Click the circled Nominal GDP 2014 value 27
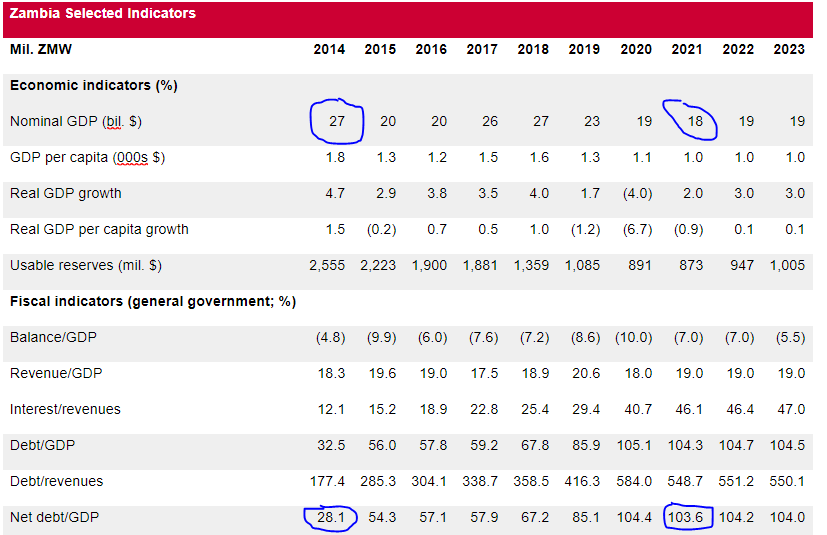The image size is (827, 535). 337,121
